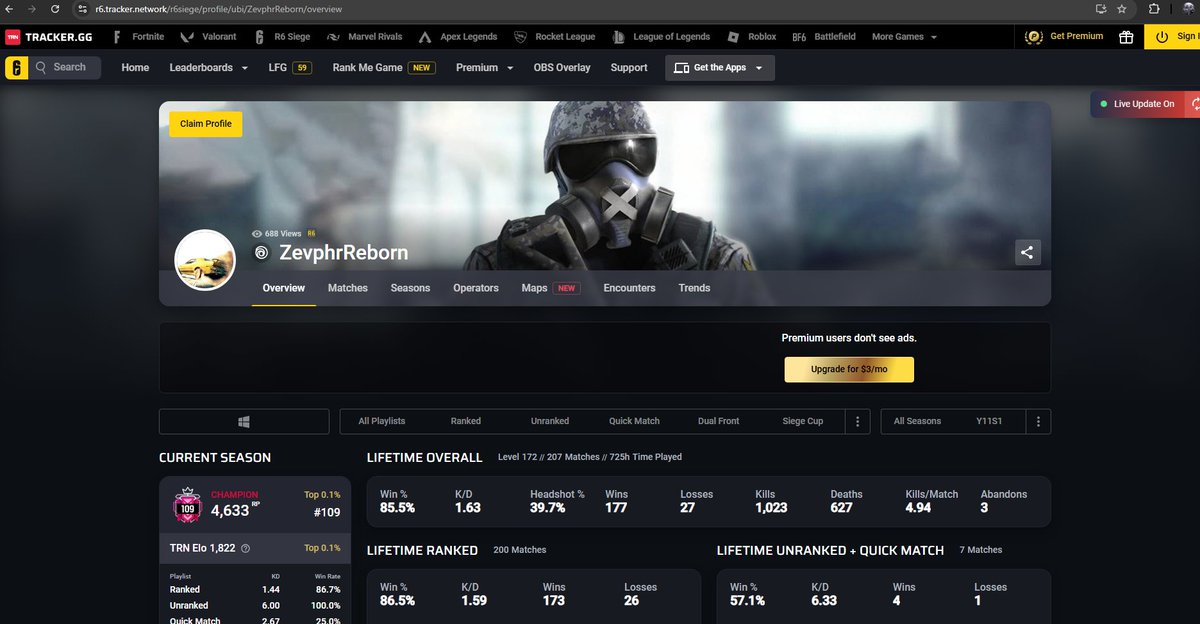Expand Get the Apps dropdown
1200x624 pixels.
pyautogui.click(x=719, y=68)
